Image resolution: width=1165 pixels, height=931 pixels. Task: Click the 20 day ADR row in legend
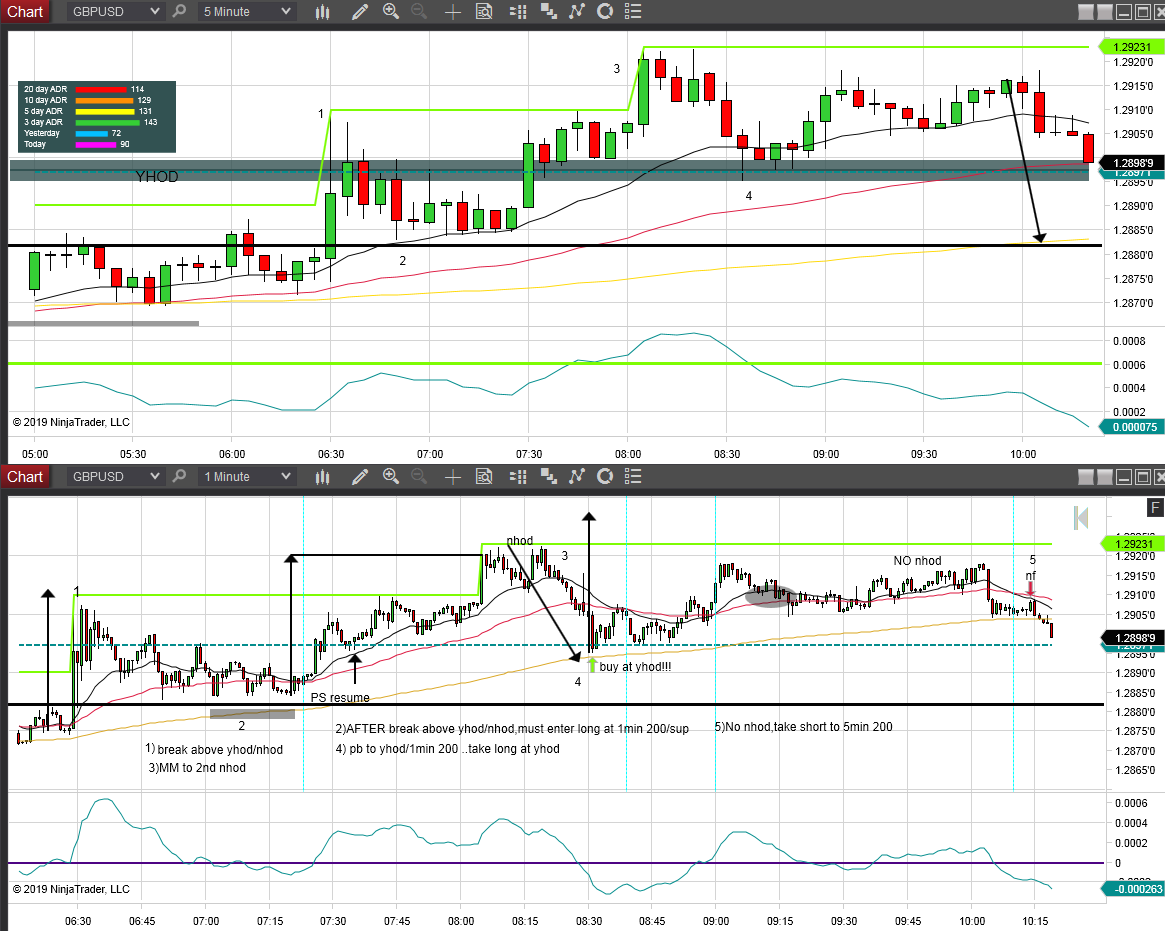pyautogui.click(x=85, y=89)
